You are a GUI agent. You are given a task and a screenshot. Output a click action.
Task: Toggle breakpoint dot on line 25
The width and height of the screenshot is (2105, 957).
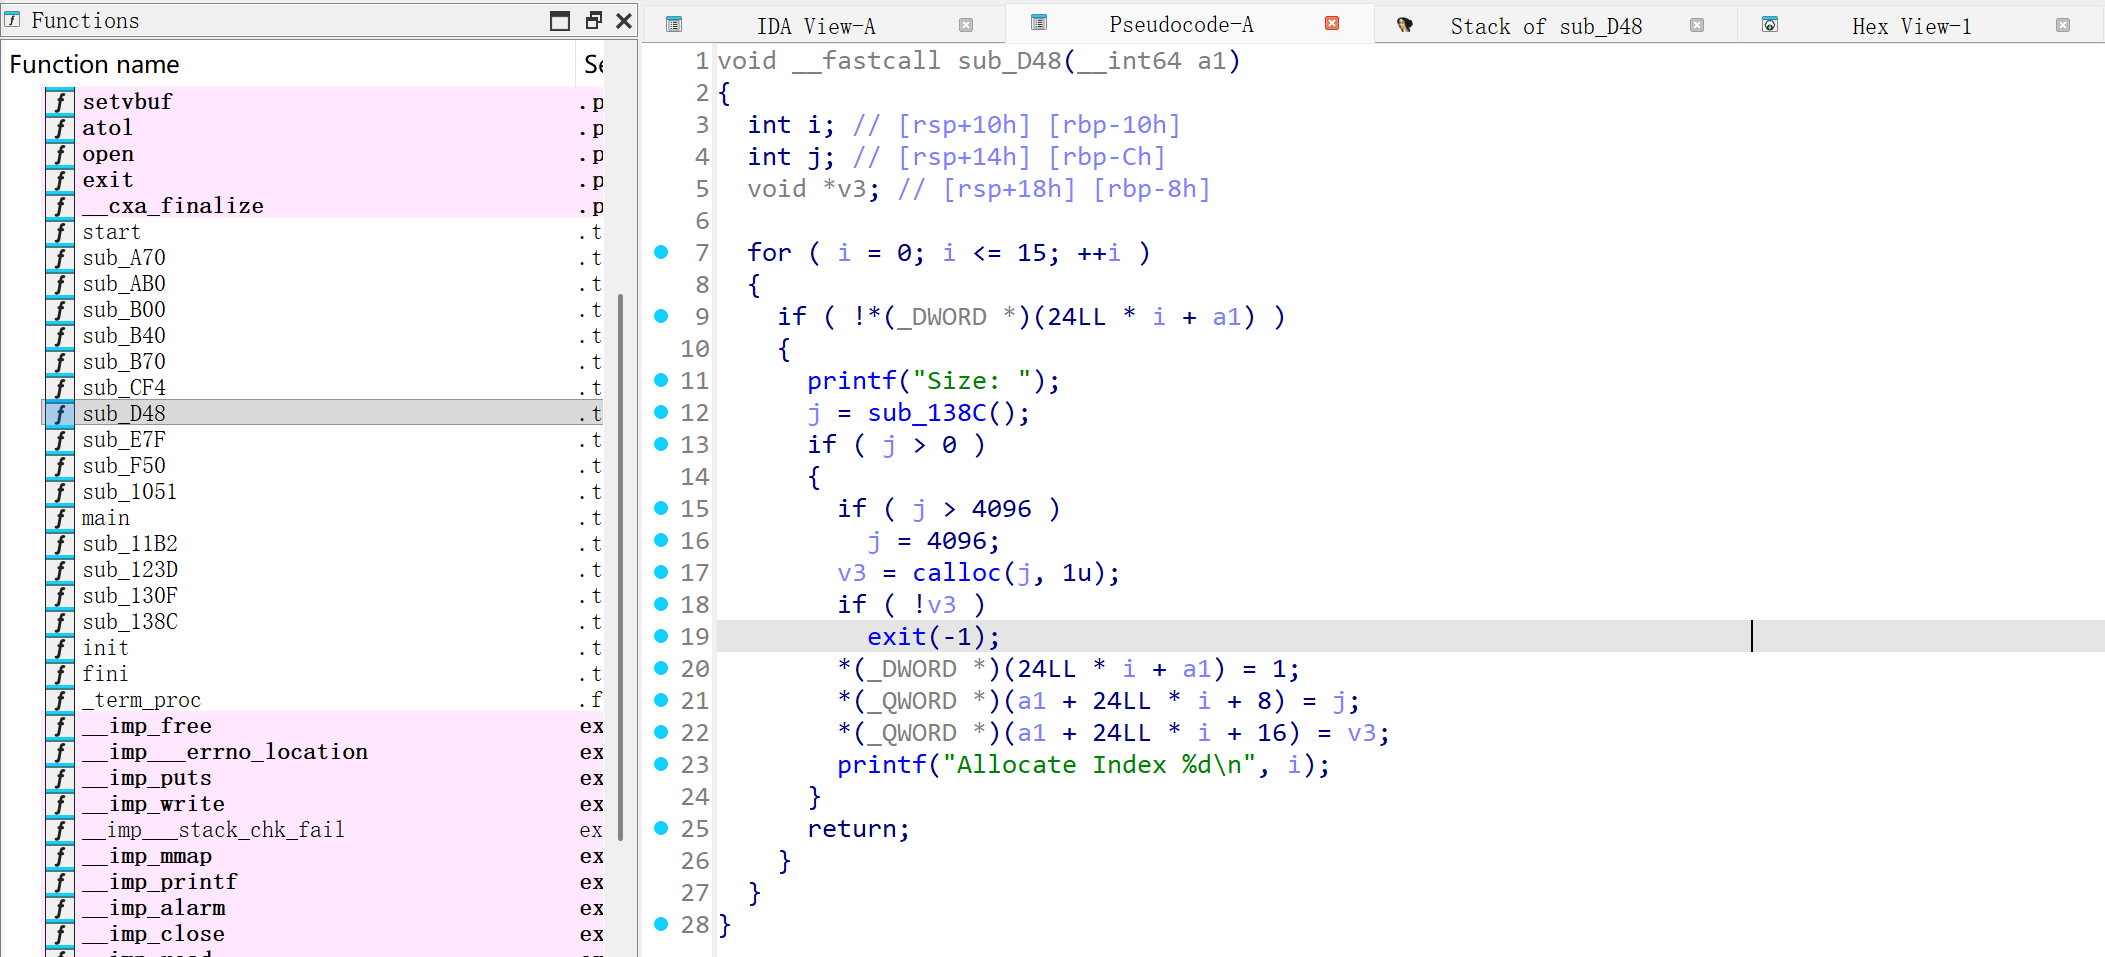point(661,828)
